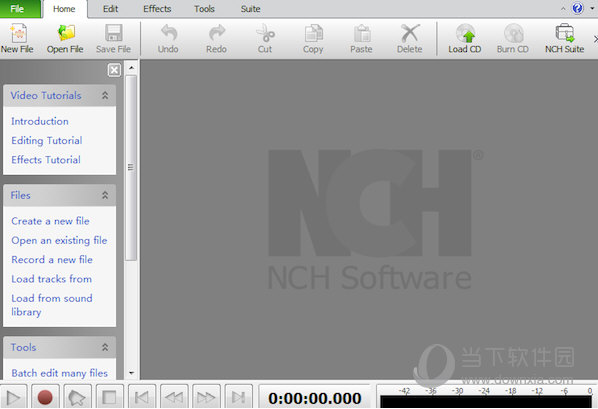The image size is (598, 409).
Task: Click the Scrub playback button
Action: coord(77,398)
